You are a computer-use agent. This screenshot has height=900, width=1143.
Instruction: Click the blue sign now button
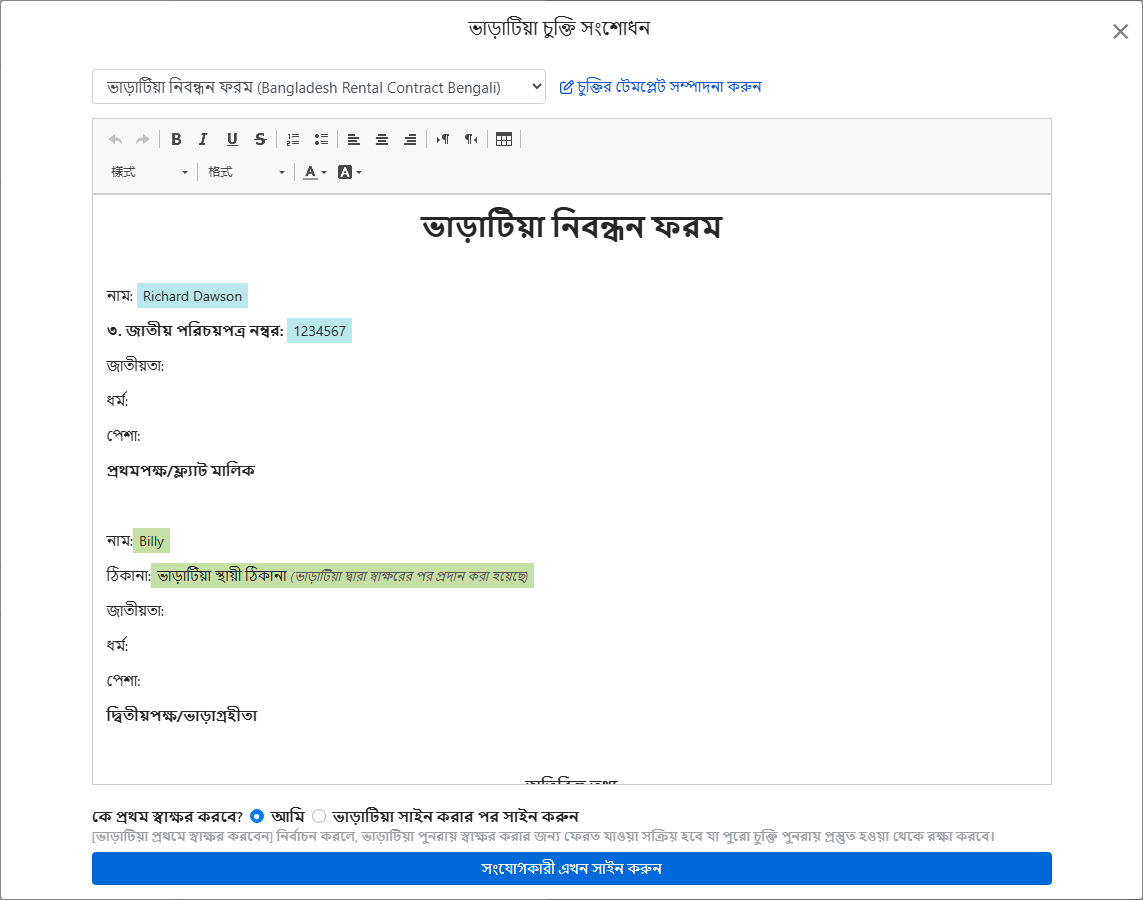572,869
